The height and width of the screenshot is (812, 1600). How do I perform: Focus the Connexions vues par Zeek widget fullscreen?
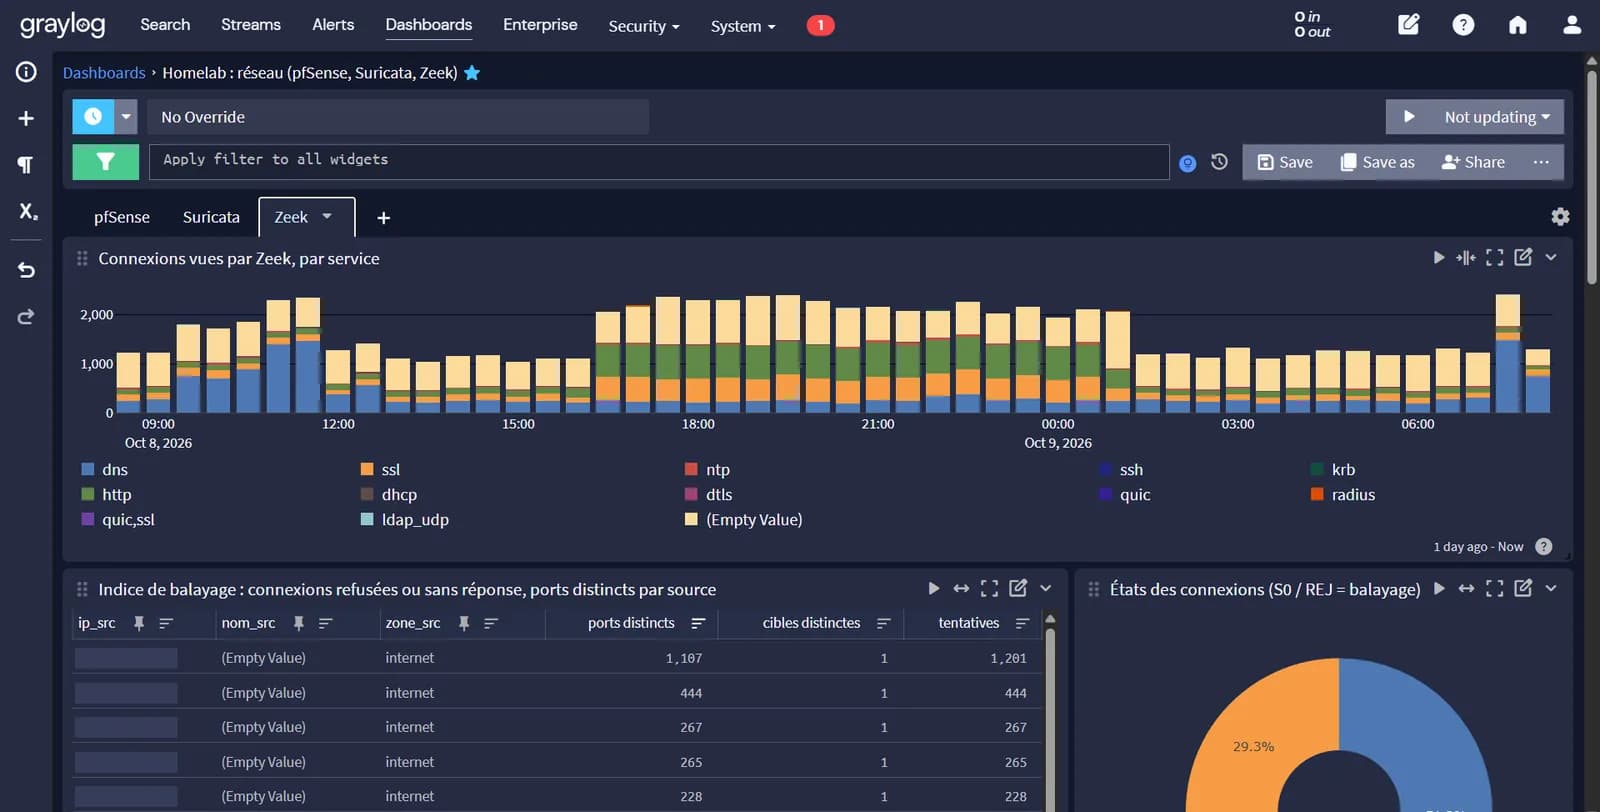1495,257
